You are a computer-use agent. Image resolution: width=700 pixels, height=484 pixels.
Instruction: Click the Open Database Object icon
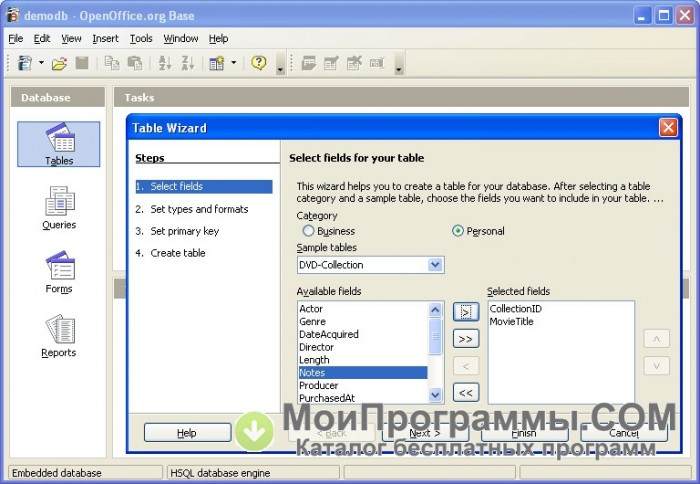tap(308, 63)
